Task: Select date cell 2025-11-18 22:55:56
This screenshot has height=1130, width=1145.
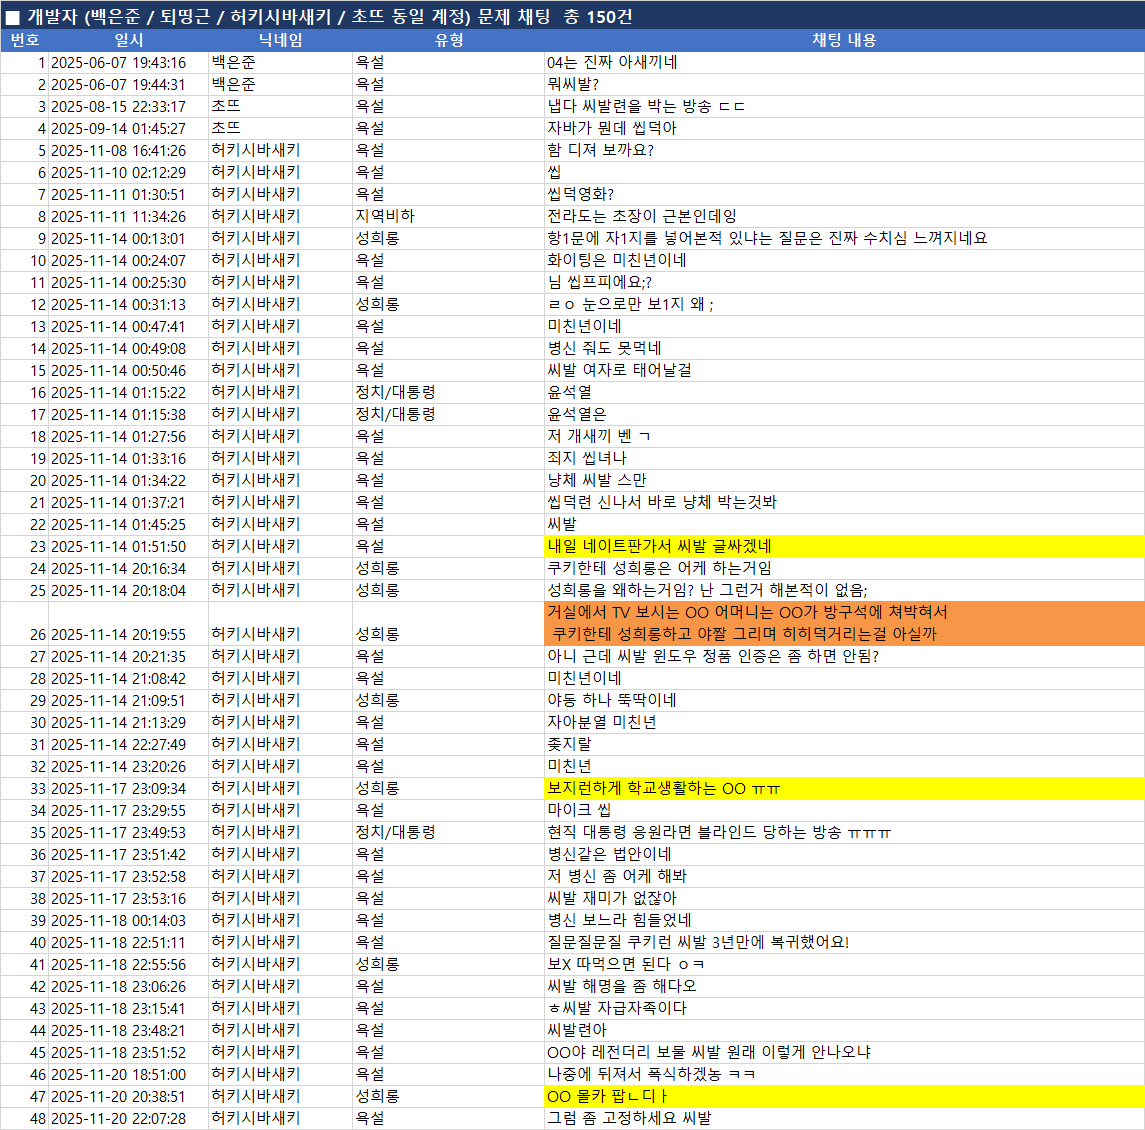Action: pyautogui.click(x=129, y=965)
